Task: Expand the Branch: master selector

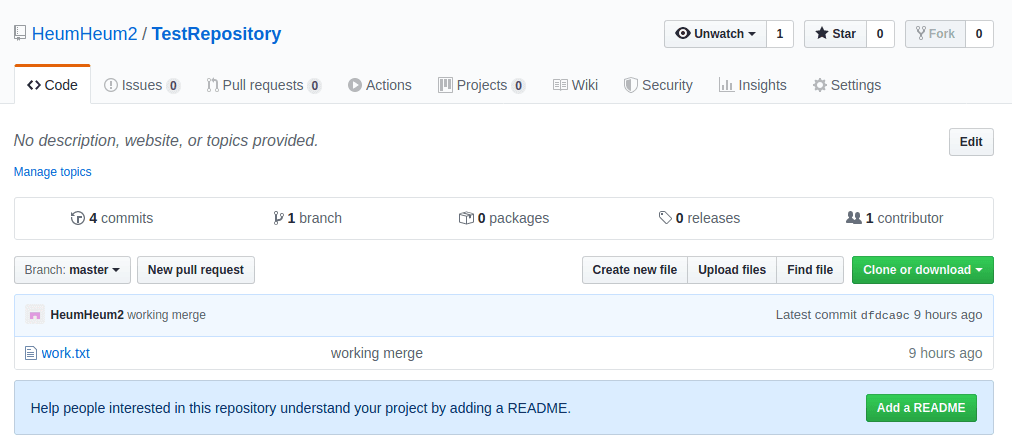Action: coord(72,270)
